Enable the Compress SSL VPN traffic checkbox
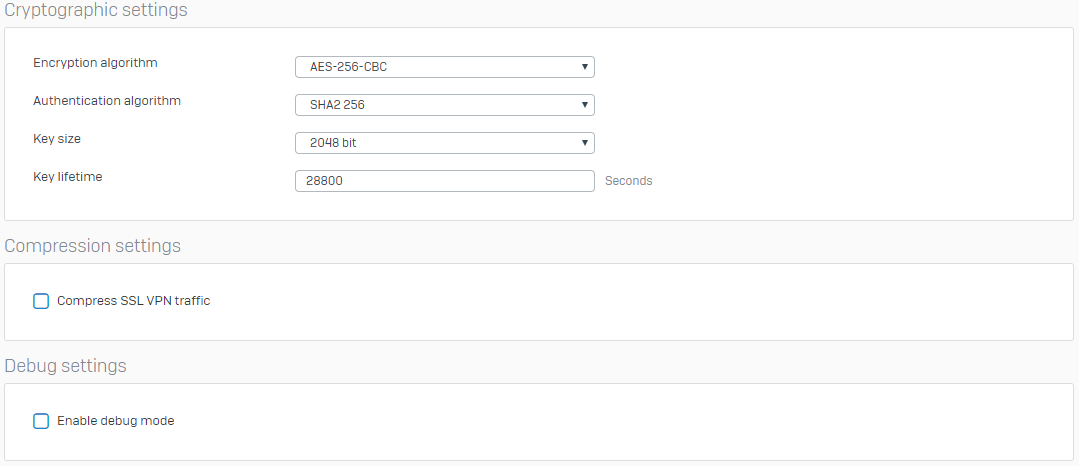This screenshot has width=1079, height=466. click(x=41, y=301)
